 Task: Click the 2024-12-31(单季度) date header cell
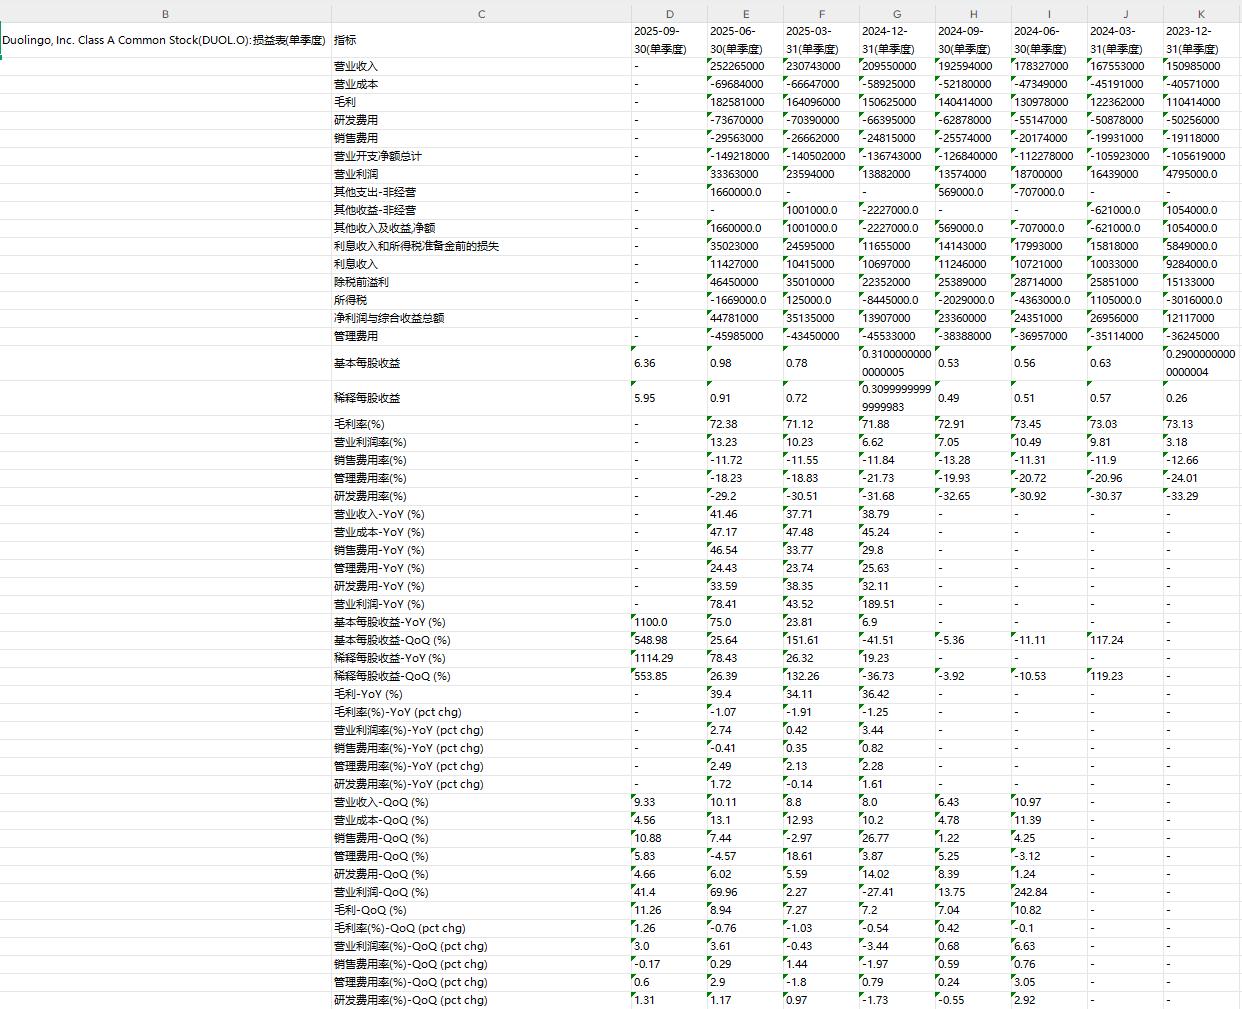[x=897, y=40]
